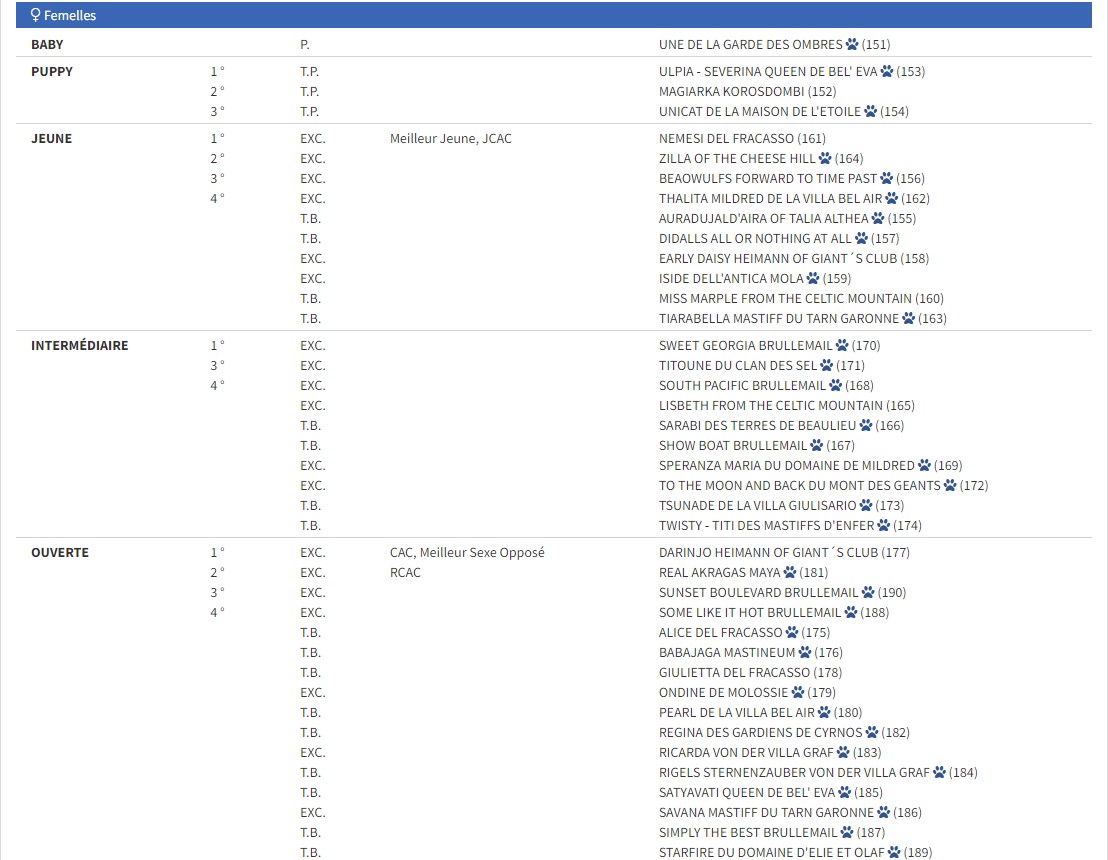Click paw icon after THALITA MILDRED DE LA VILLA BEL AIR
This screenshot has height=860, width=1108.
point(892,199)
